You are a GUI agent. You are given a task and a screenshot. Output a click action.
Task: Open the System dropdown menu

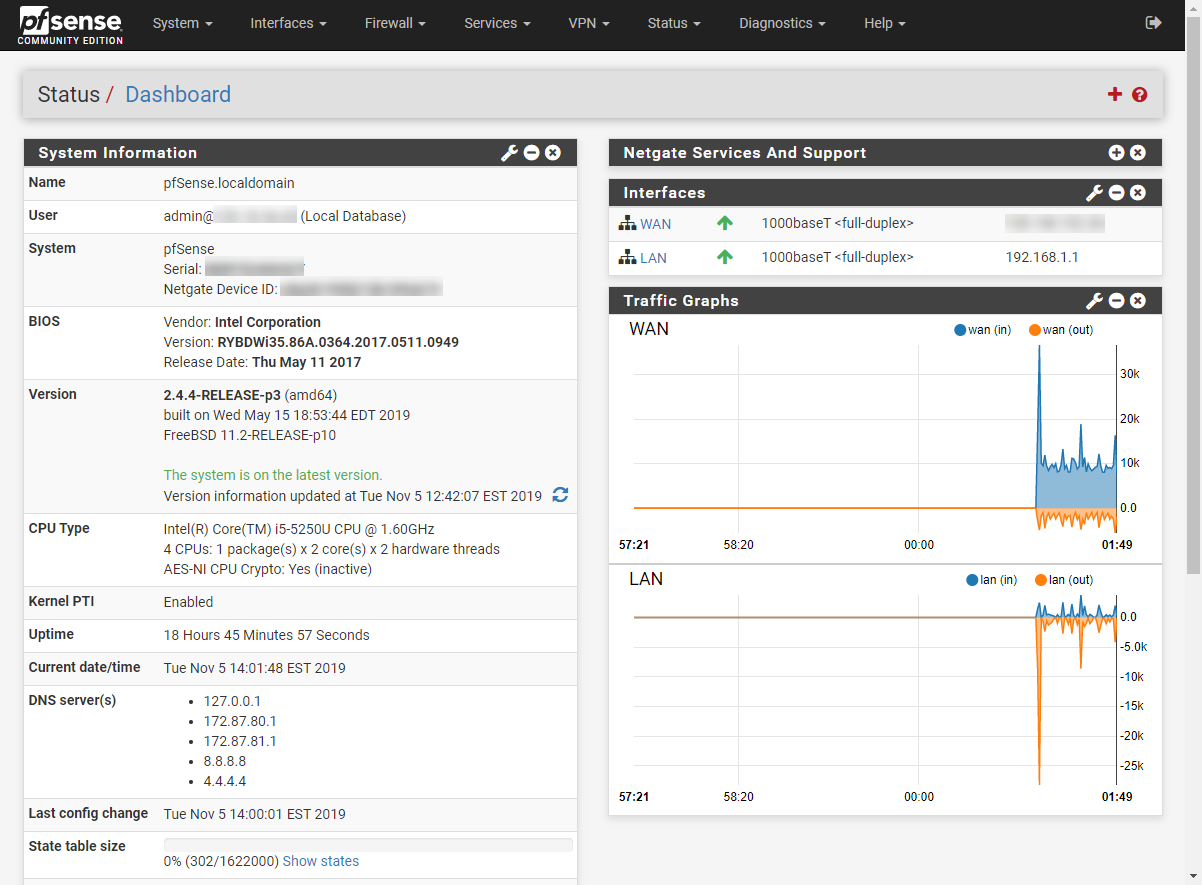(183, 23)
